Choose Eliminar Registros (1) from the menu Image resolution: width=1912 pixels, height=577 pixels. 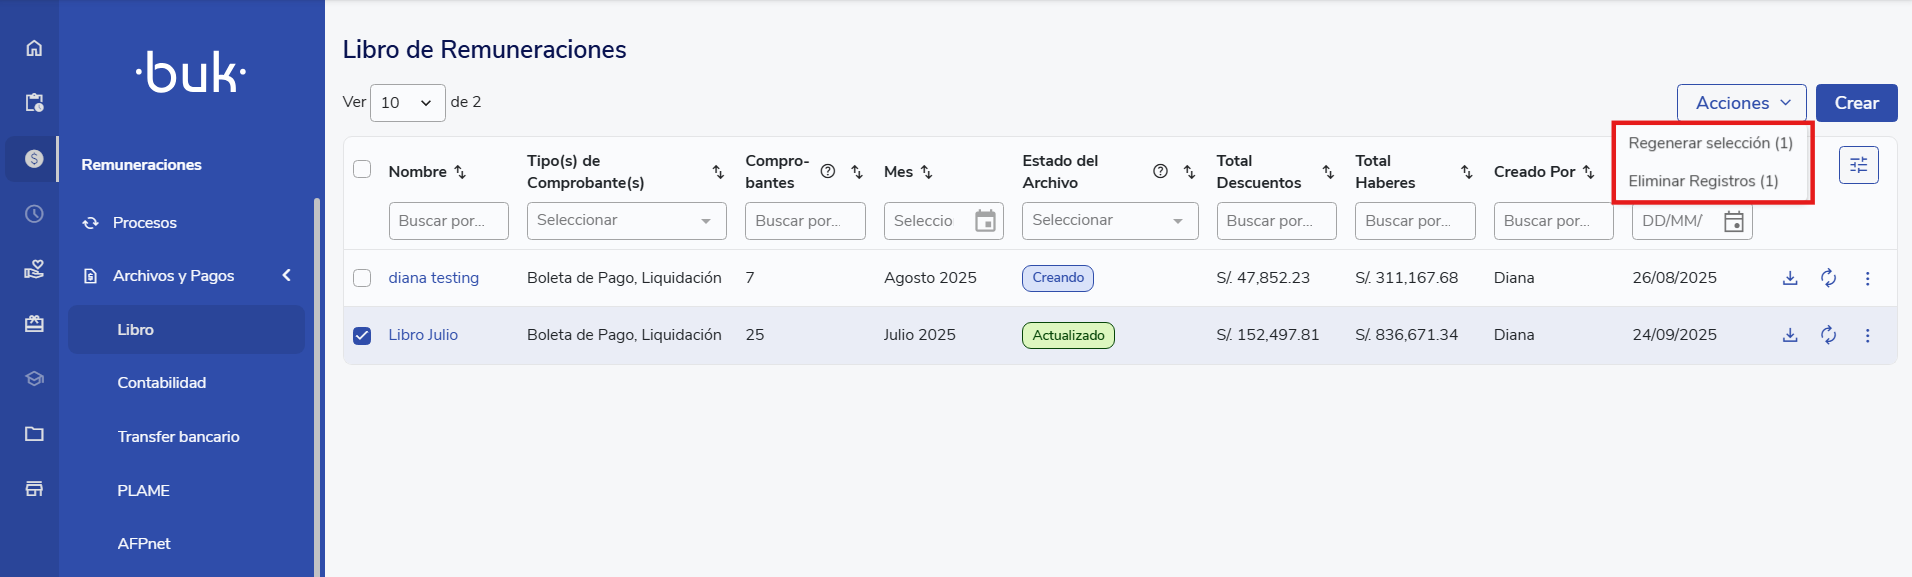pyautogui.click(x=1703, y=181)
